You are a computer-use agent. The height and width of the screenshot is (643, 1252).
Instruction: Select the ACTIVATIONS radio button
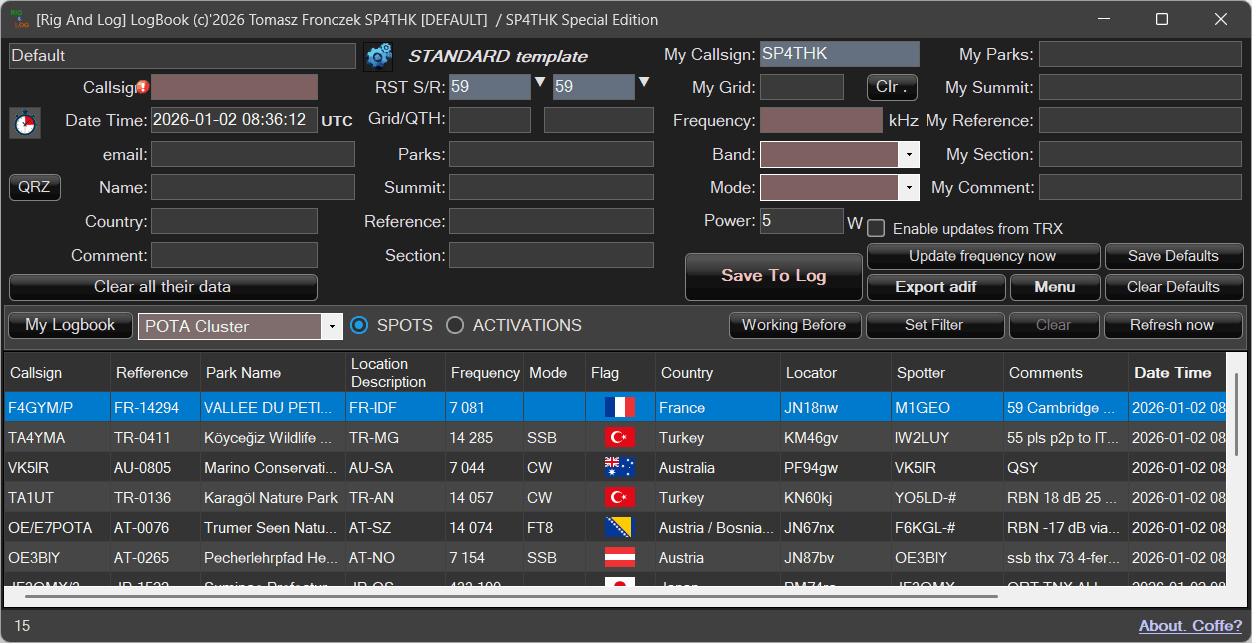click(x=455, y=326)
